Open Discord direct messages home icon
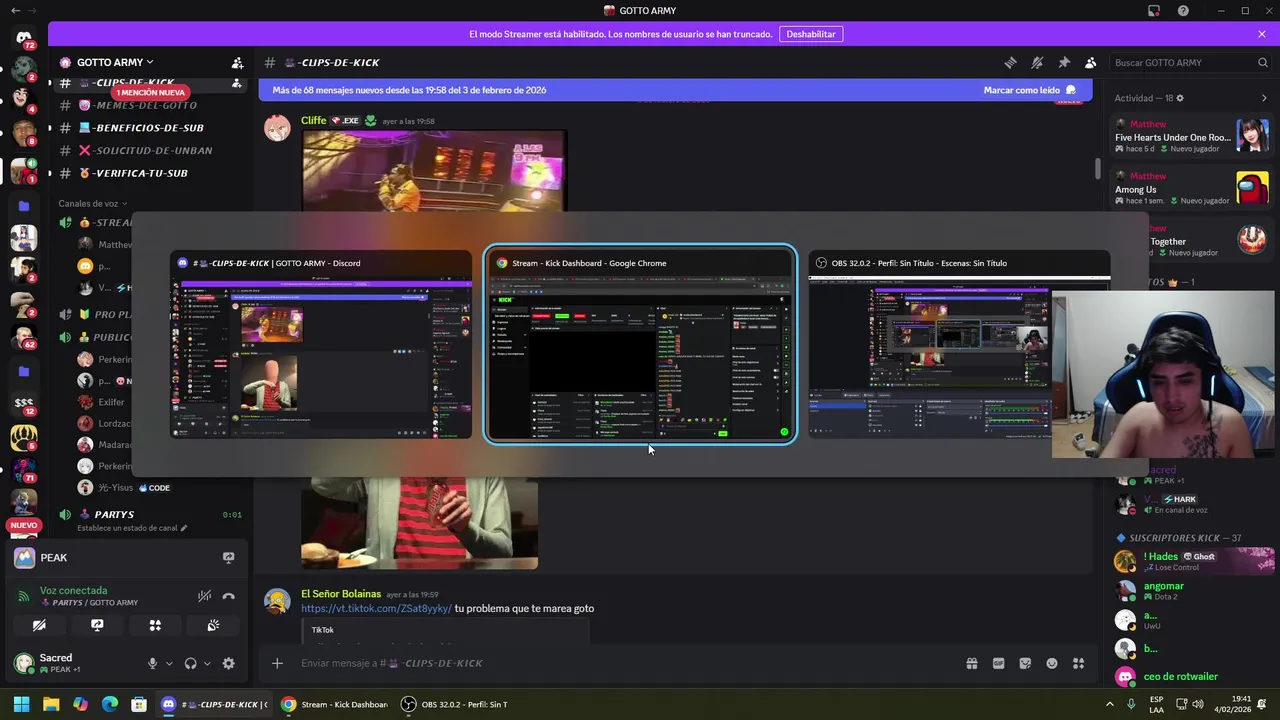Image resolution: width=1280 pixels, height=720 pixels. [24, 38]
